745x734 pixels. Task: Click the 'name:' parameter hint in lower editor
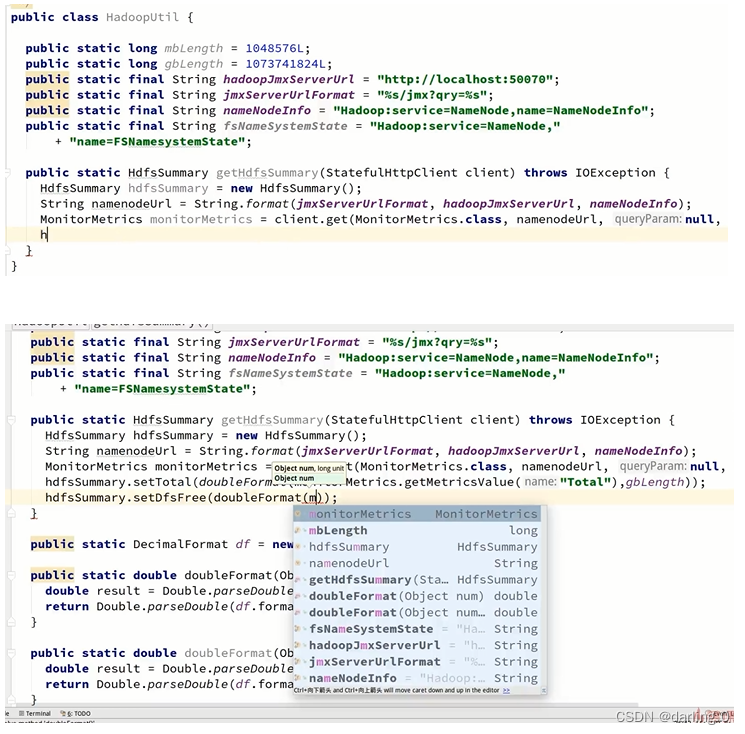point(541,482)
